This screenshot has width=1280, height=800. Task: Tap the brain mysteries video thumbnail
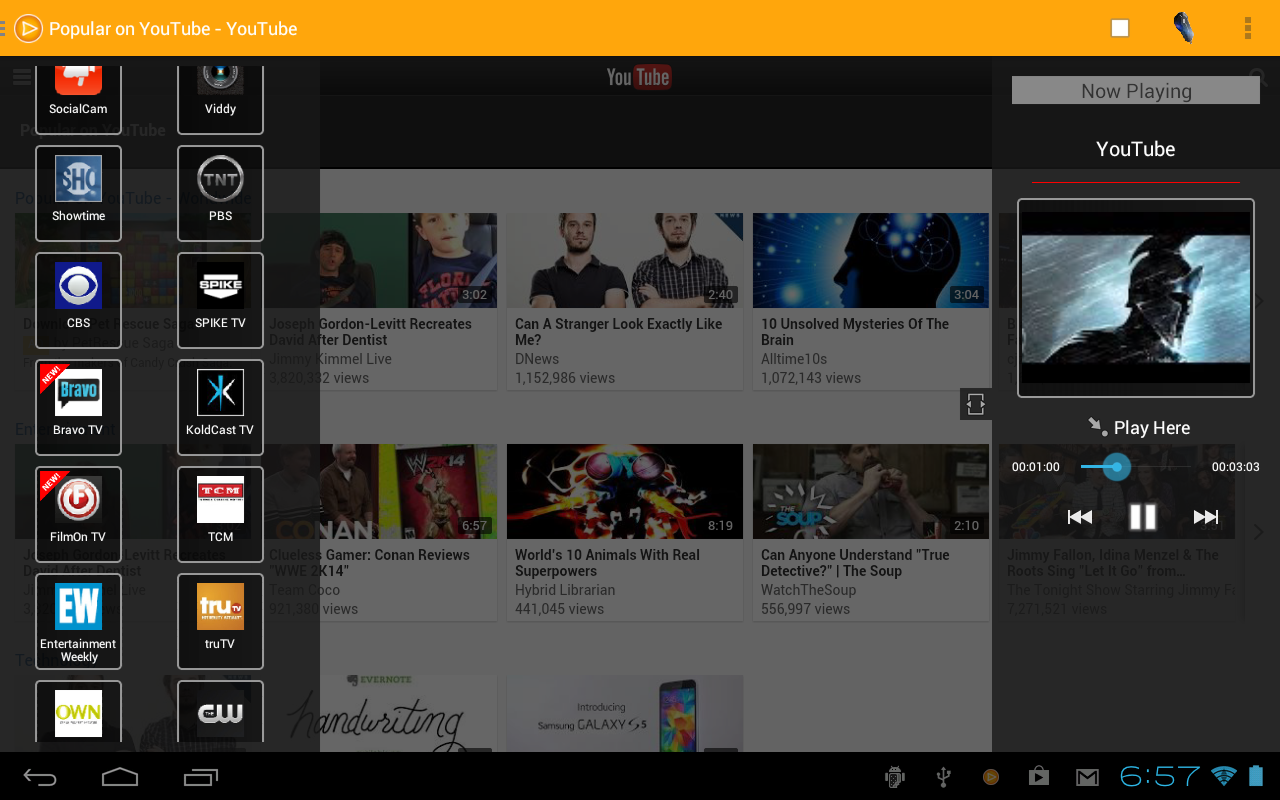point(871,260)
